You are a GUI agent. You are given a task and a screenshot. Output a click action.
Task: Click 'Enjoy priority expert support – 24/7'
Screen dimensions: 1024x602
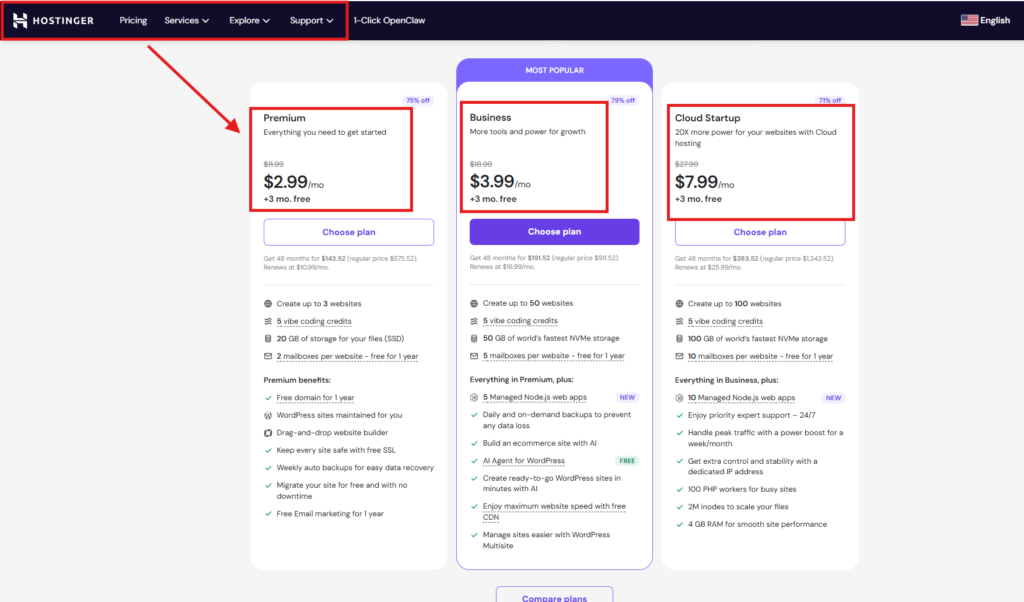pos(752,415)
